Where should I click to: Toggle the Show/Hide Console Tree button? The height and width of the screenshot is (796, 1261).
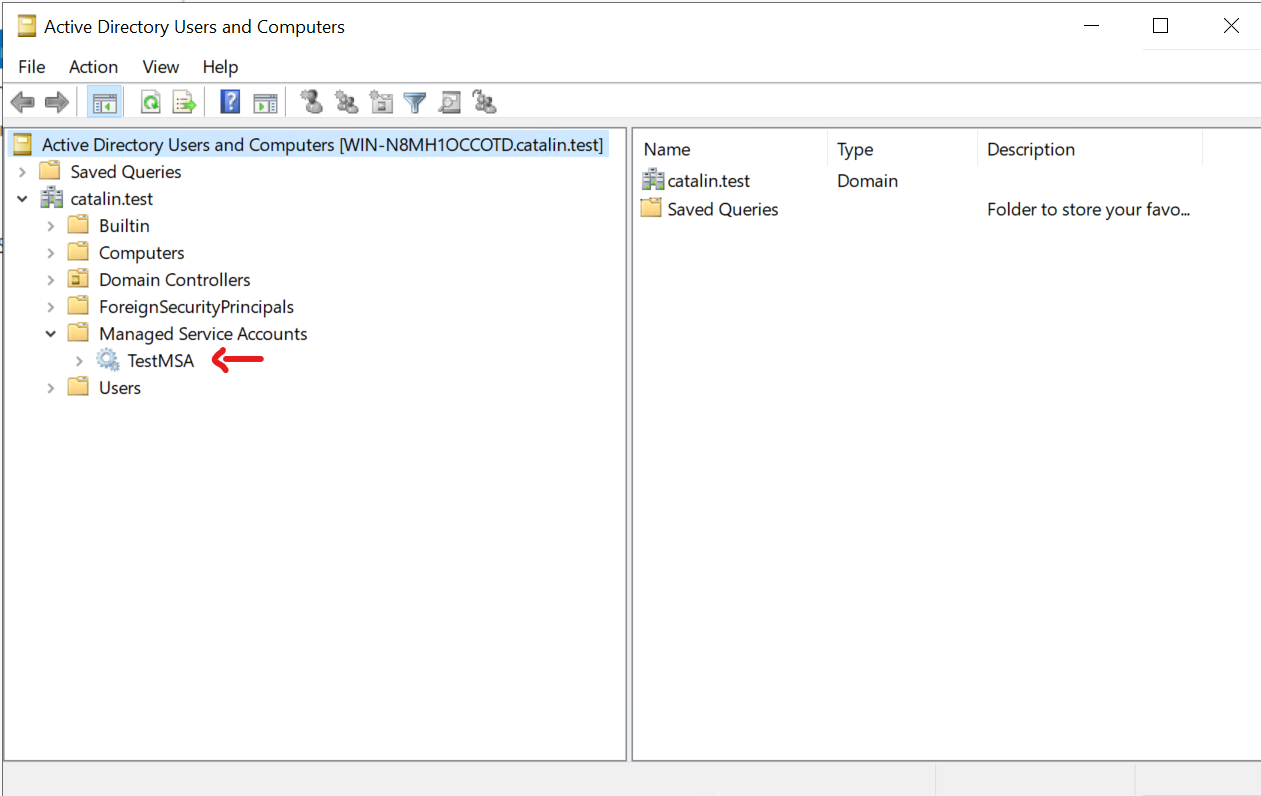104,102
